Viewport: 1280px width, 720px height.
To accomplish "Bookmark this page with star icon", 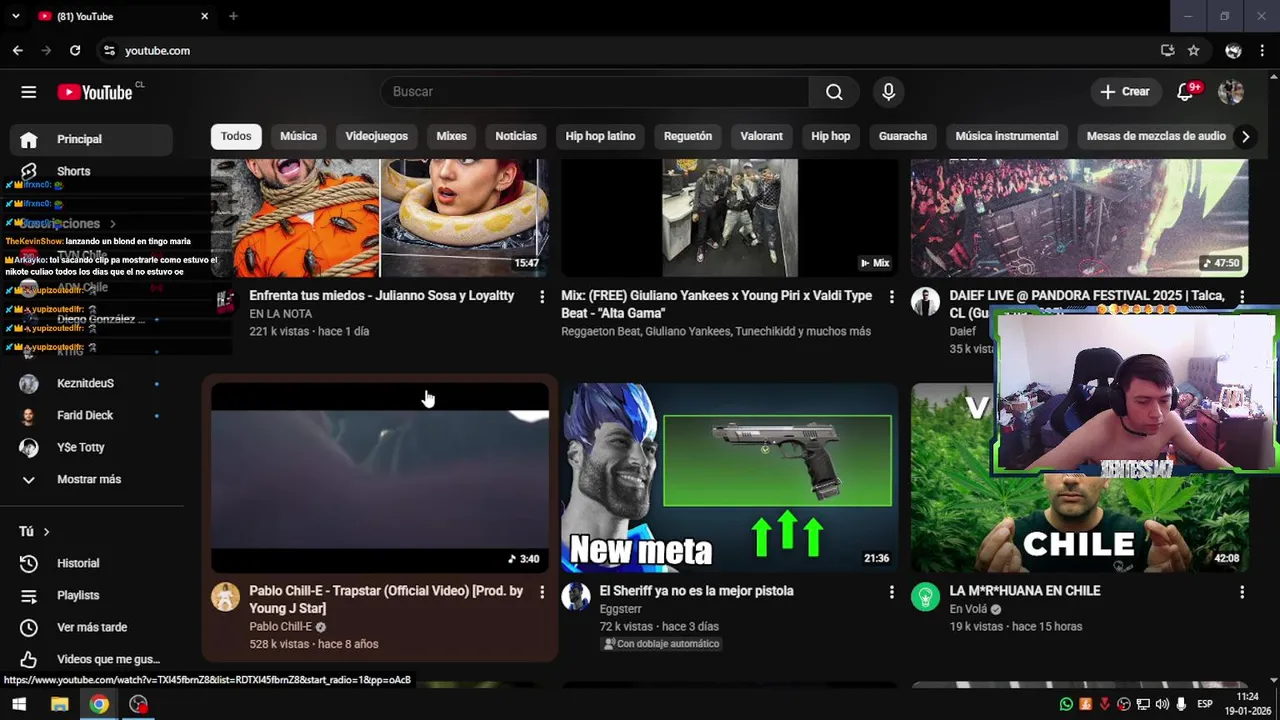I will [x=1193, y=50].
